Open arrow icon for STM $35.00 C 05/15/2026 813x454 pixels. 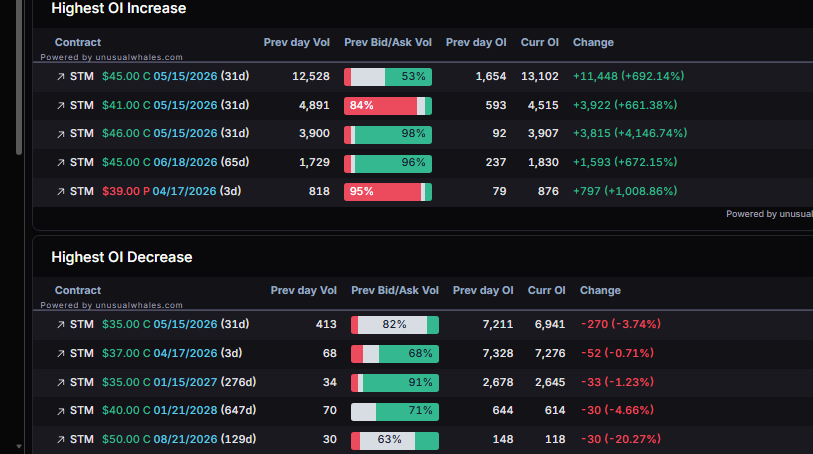click(x=61, y=325)
